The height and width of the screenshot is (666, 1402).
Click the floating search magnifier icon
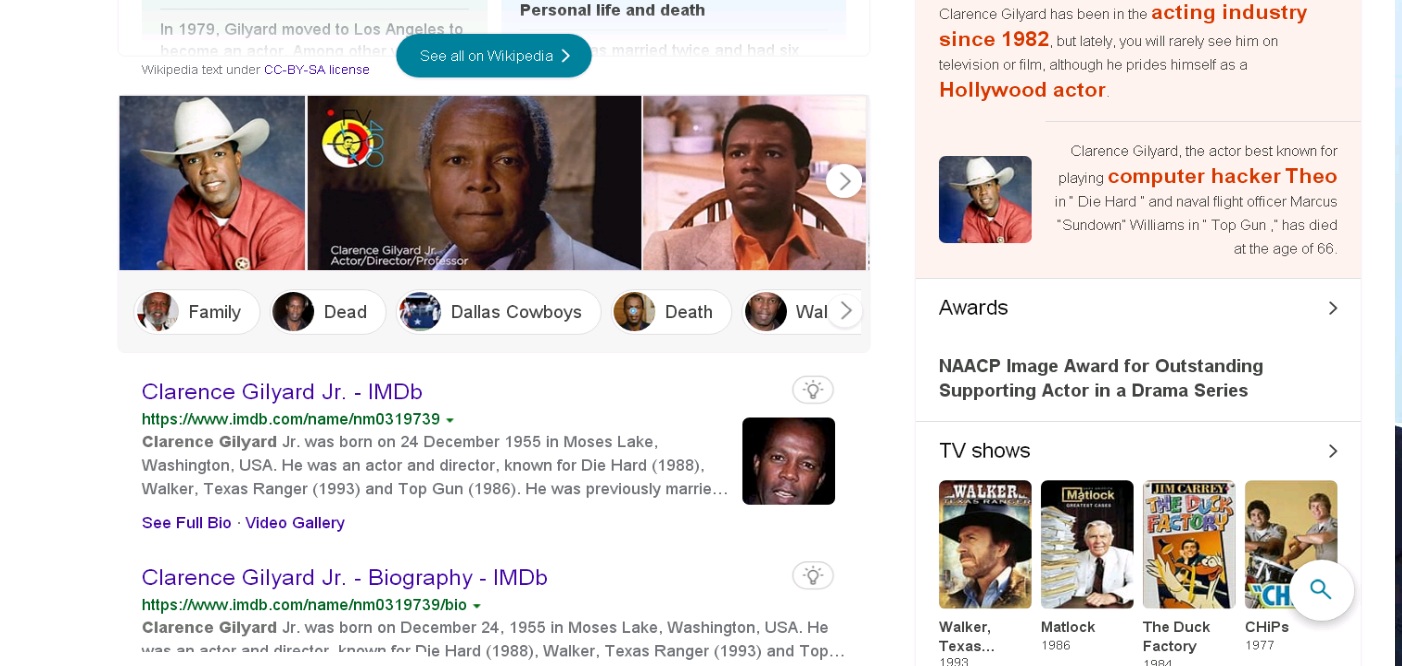1321,590
